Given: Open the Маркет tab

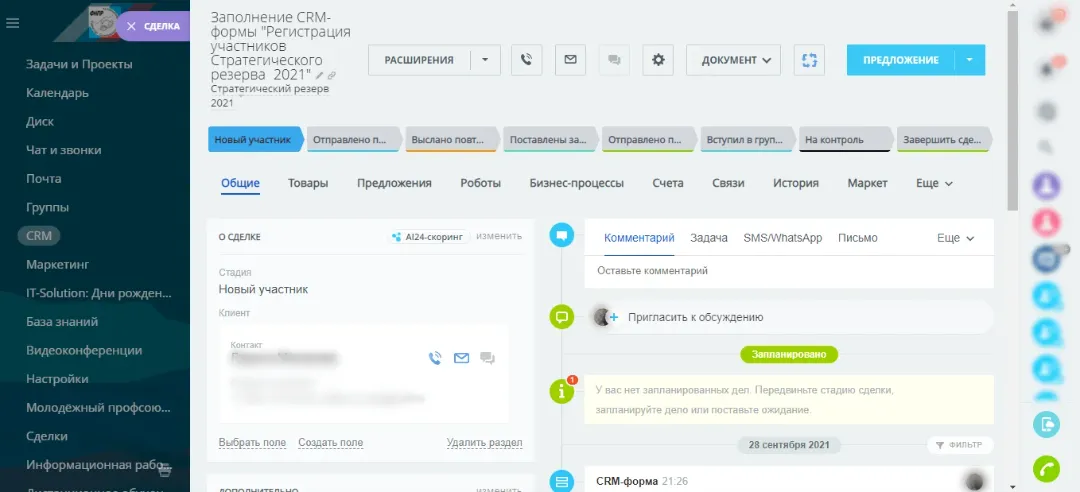Looking at the screenshot, I should click(x=868, y=183).
